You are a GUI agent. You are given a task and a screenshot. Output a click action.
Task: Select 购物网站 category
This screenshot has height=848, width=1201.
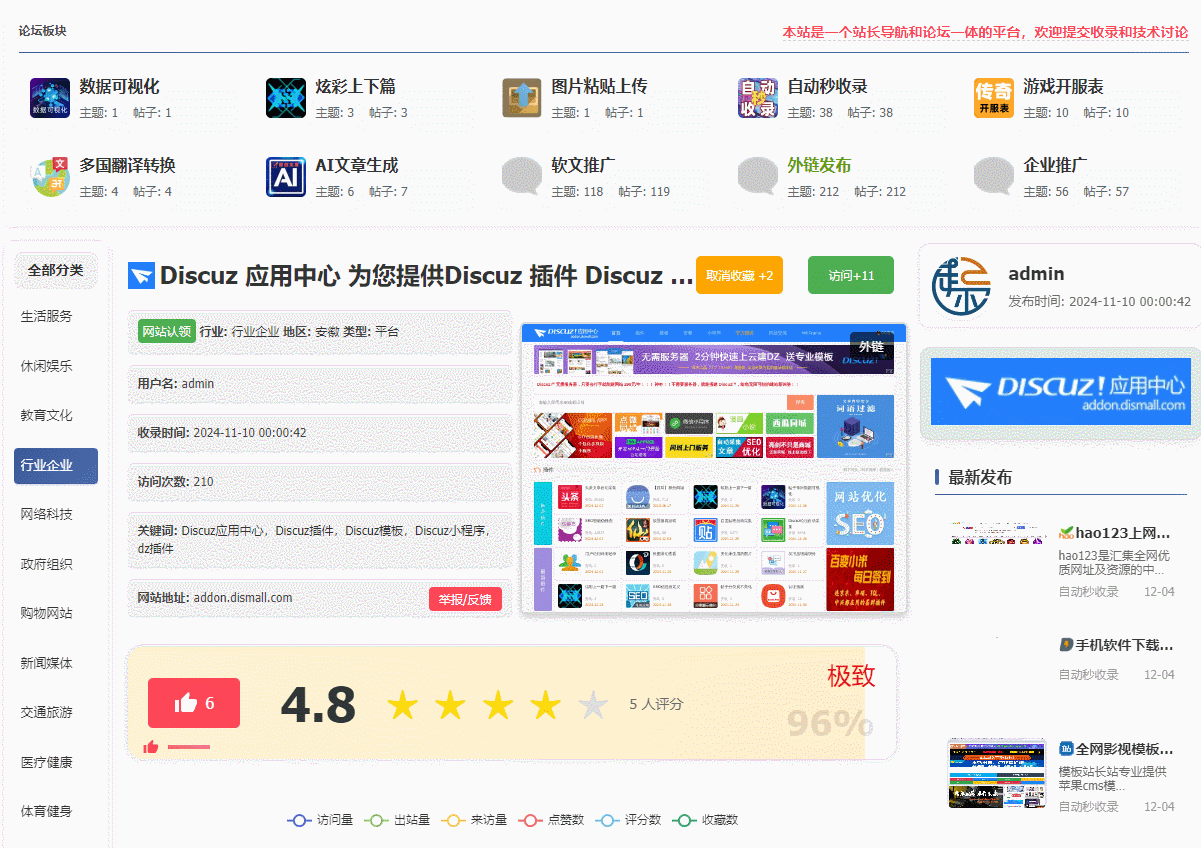tap(47, 614)
